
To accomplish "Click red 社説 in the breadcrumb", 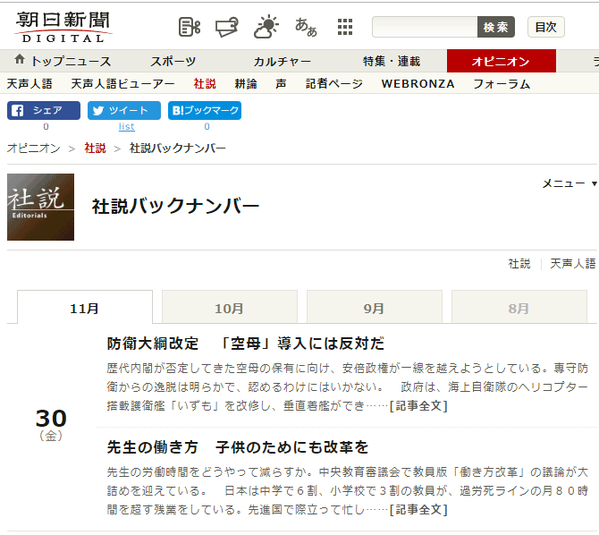I will pos(95,148).
